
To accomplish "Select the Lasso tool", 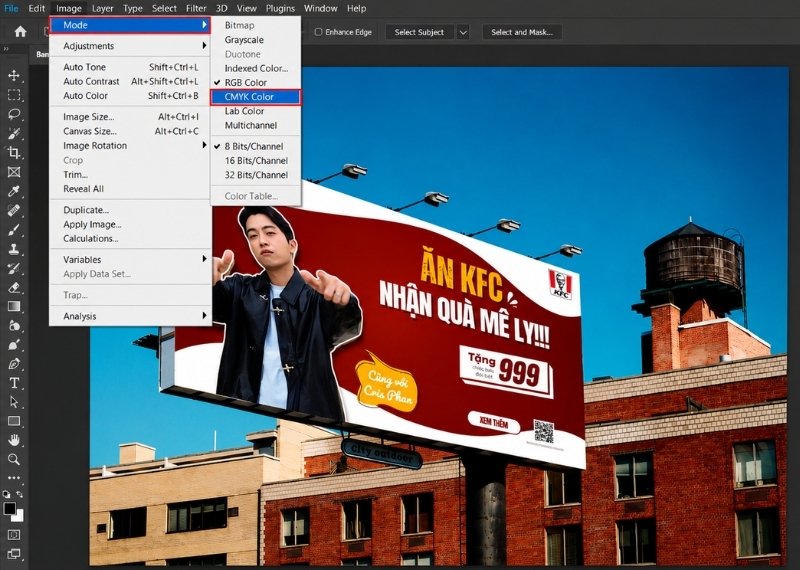I will (x=14, y=114).
